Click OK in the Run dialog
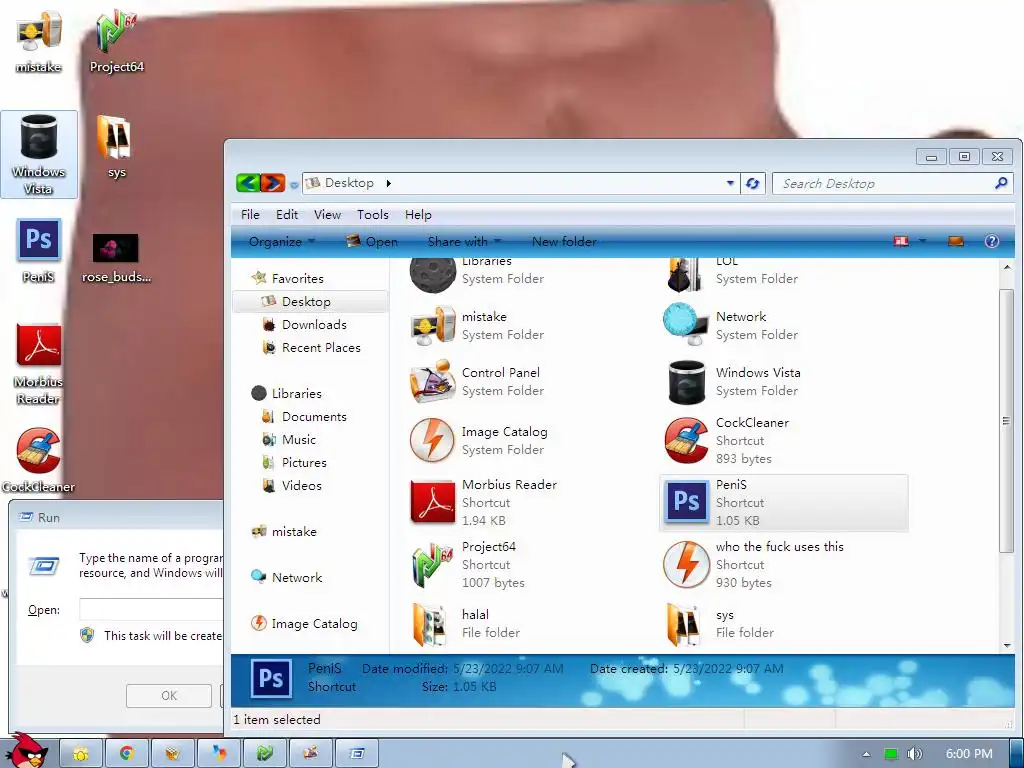 coord(168,696)
